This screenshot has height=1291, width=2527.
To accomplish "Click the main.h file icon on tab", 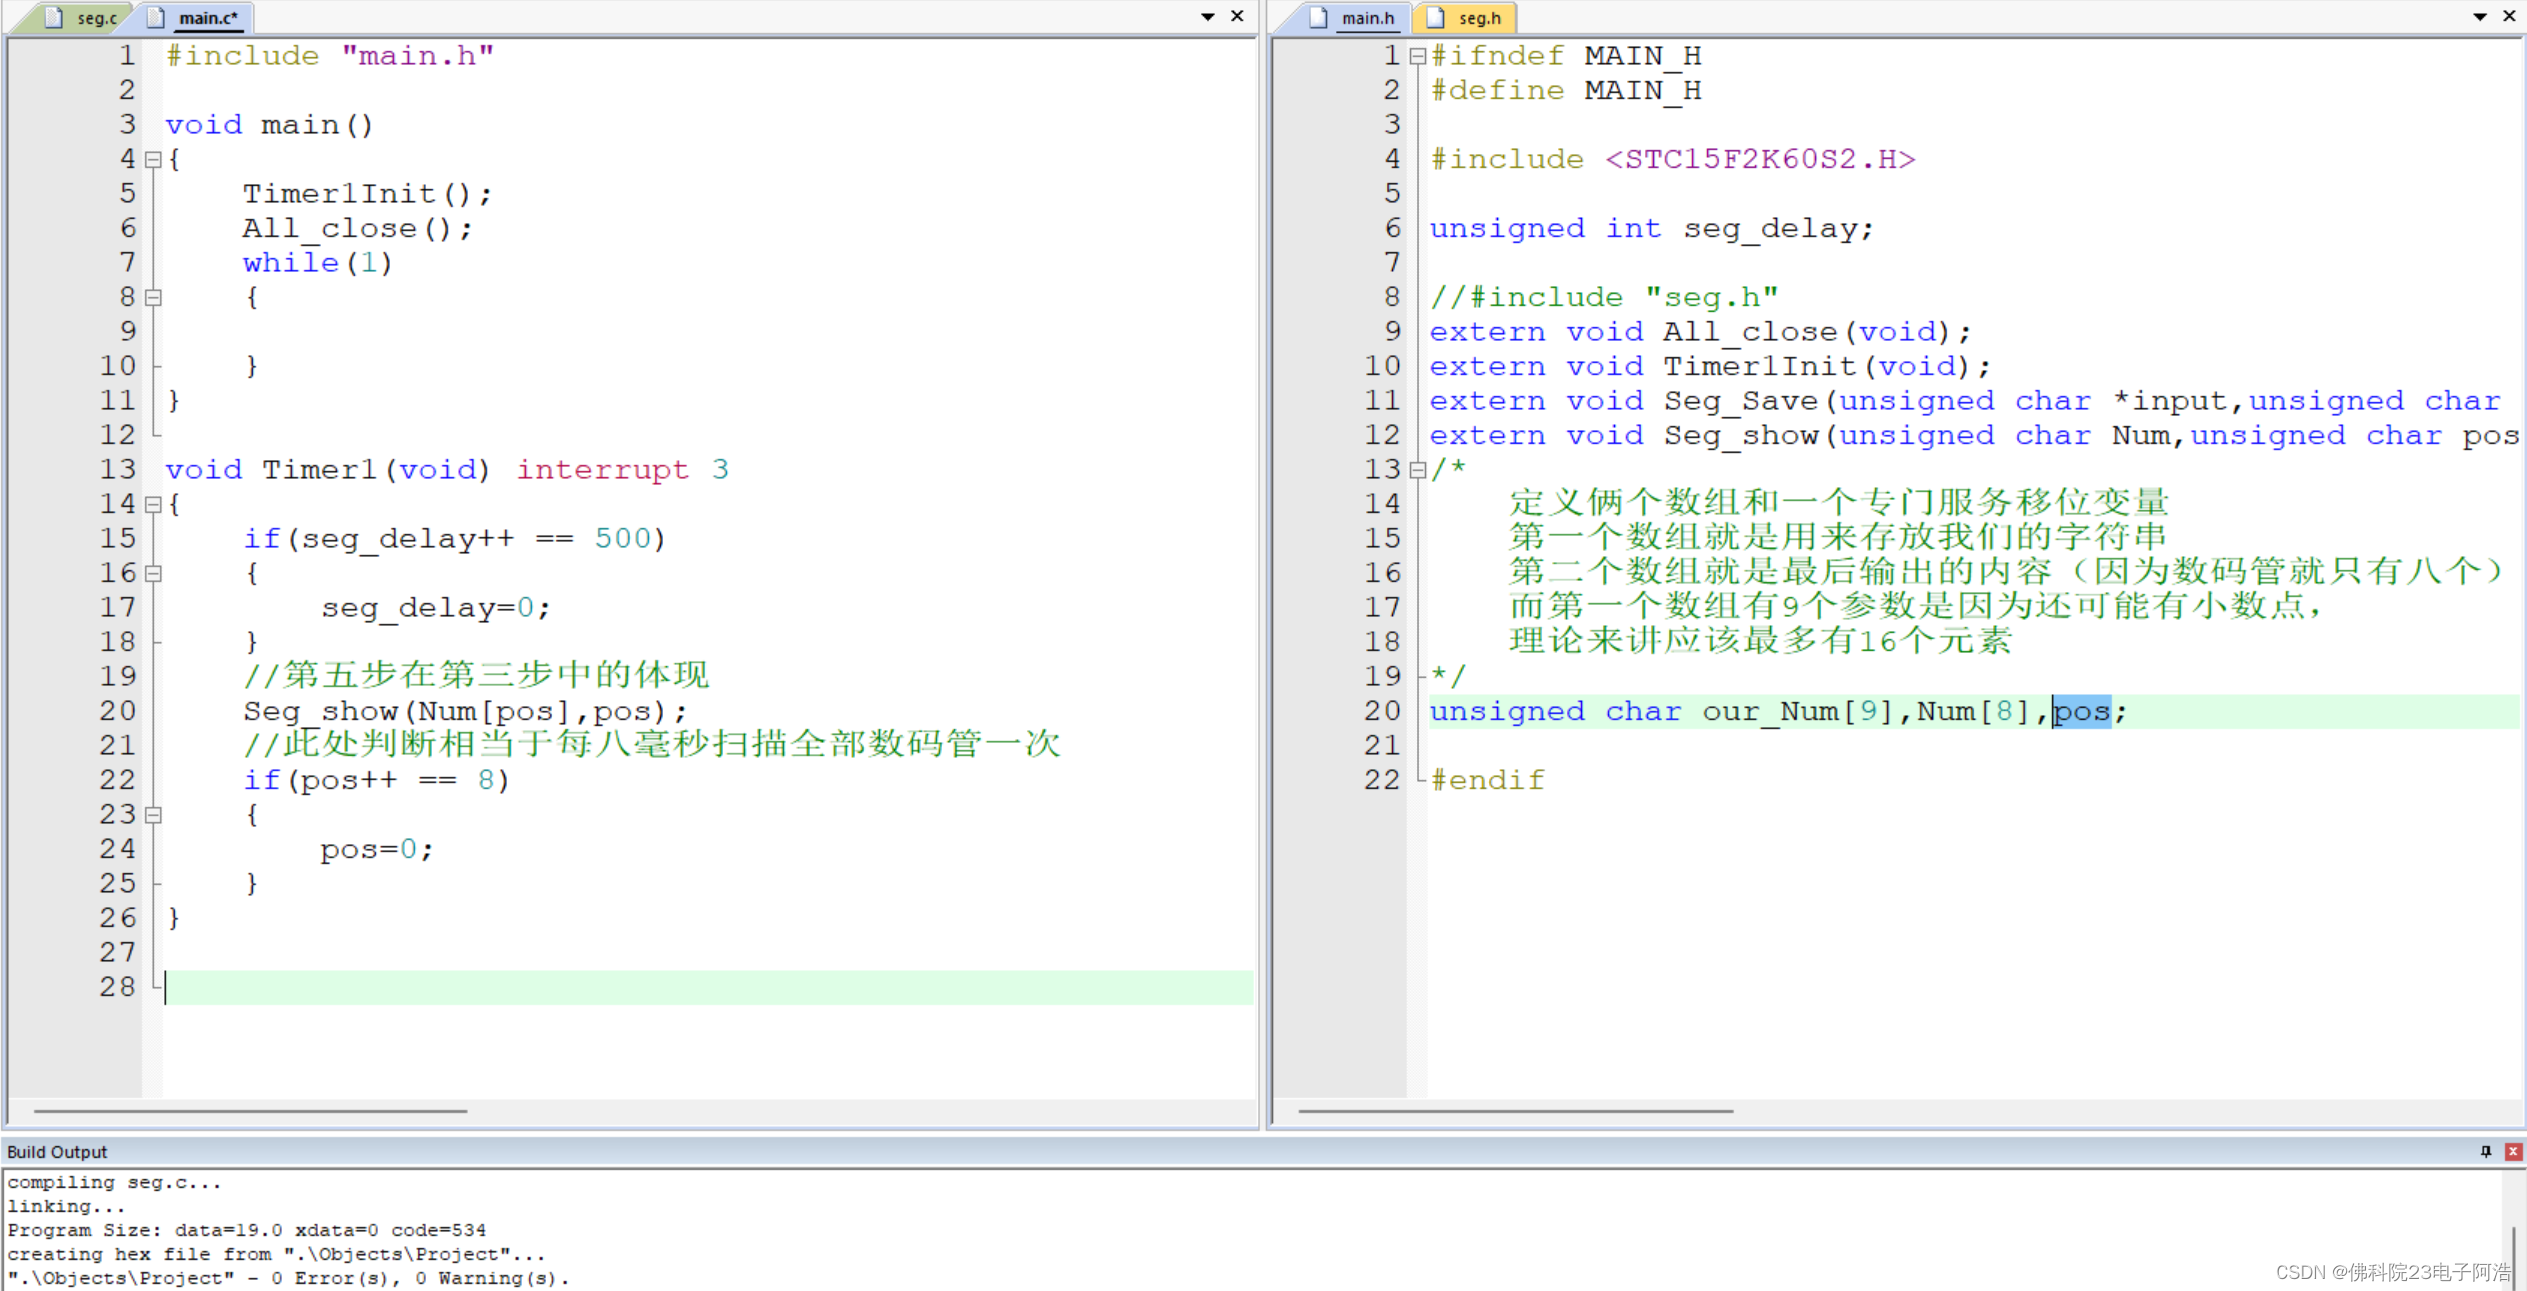I will [1319, 17].
